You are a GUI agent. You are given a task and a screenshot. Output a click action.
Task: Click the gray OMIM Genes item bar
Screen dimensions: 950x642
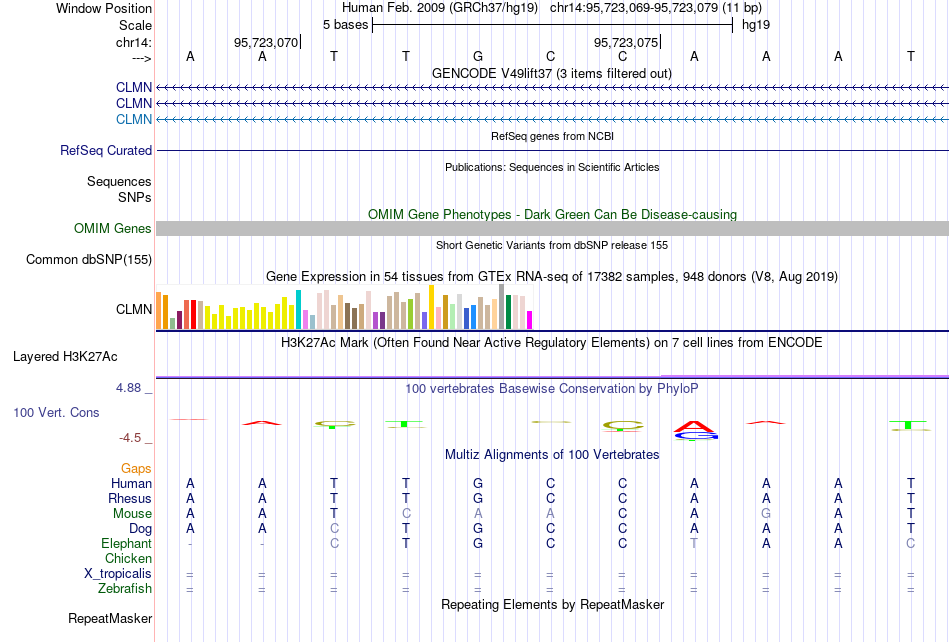[x=552, y=228]
